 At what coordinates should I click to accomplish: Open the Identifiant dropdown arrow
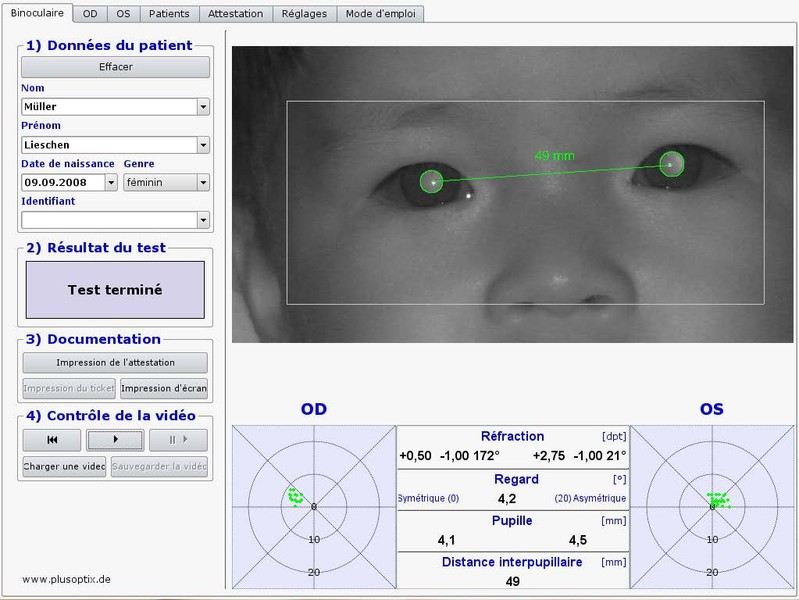(x=203, y=220)
